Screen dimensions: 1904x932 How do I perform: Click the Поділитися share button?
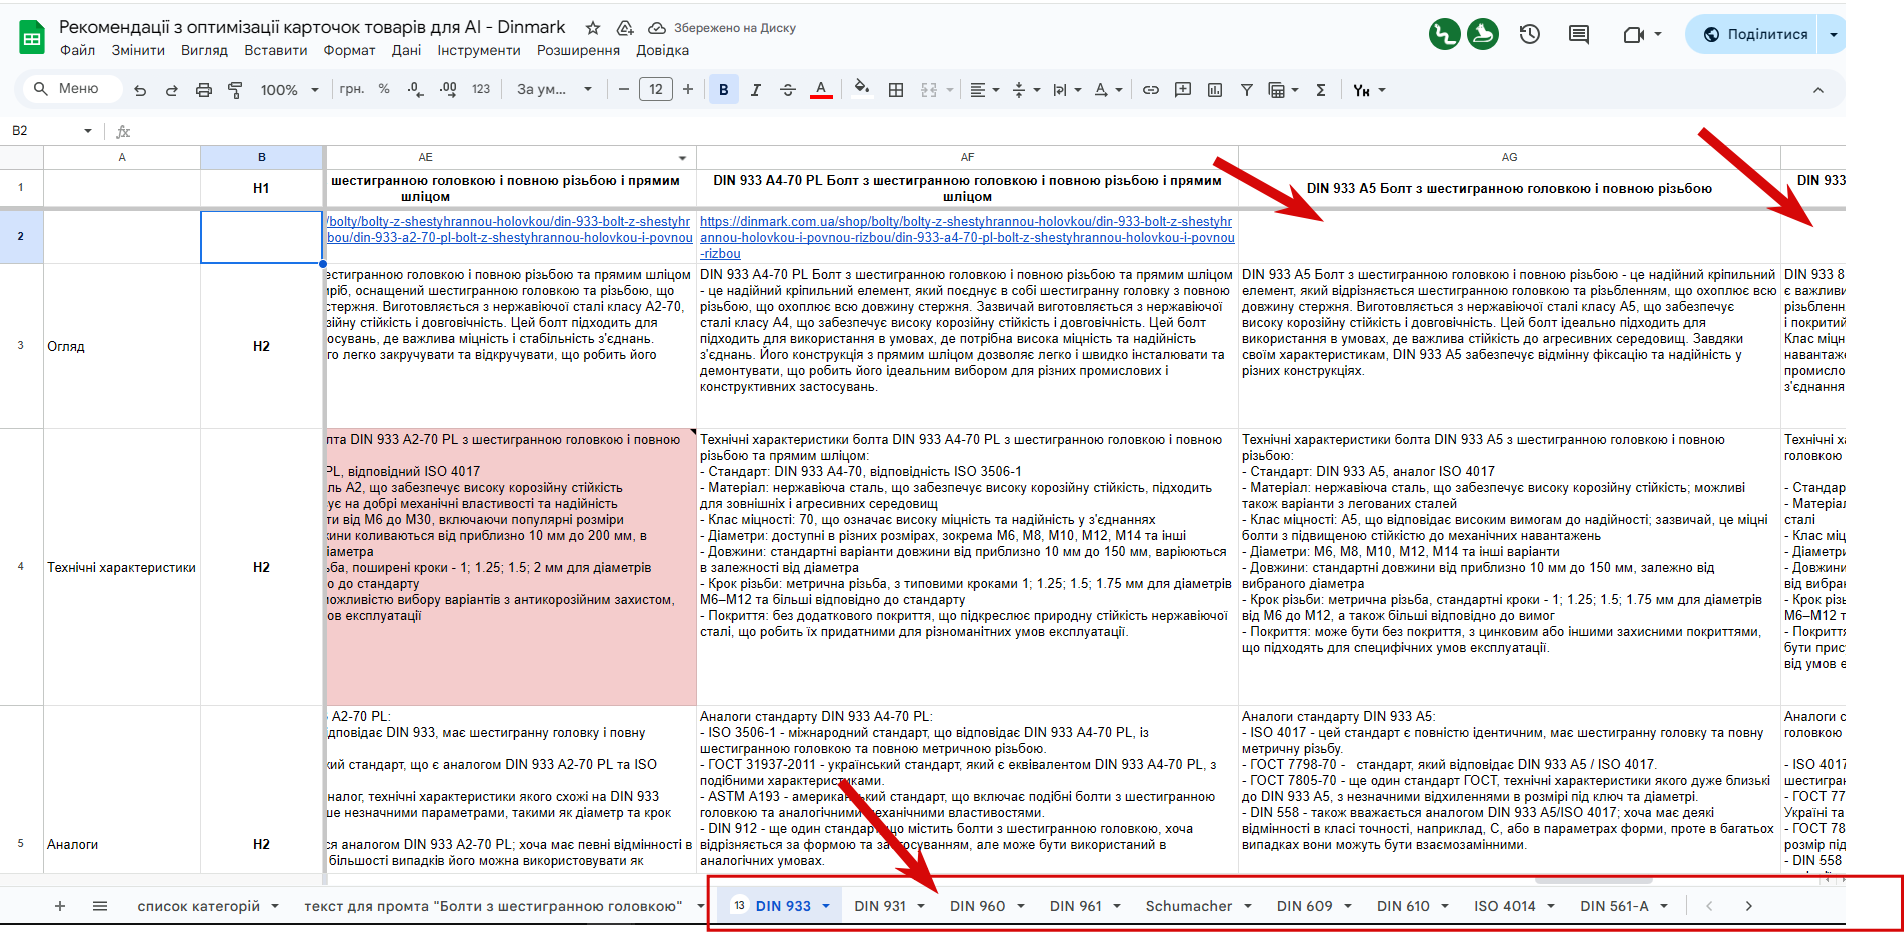(1753, 34)
